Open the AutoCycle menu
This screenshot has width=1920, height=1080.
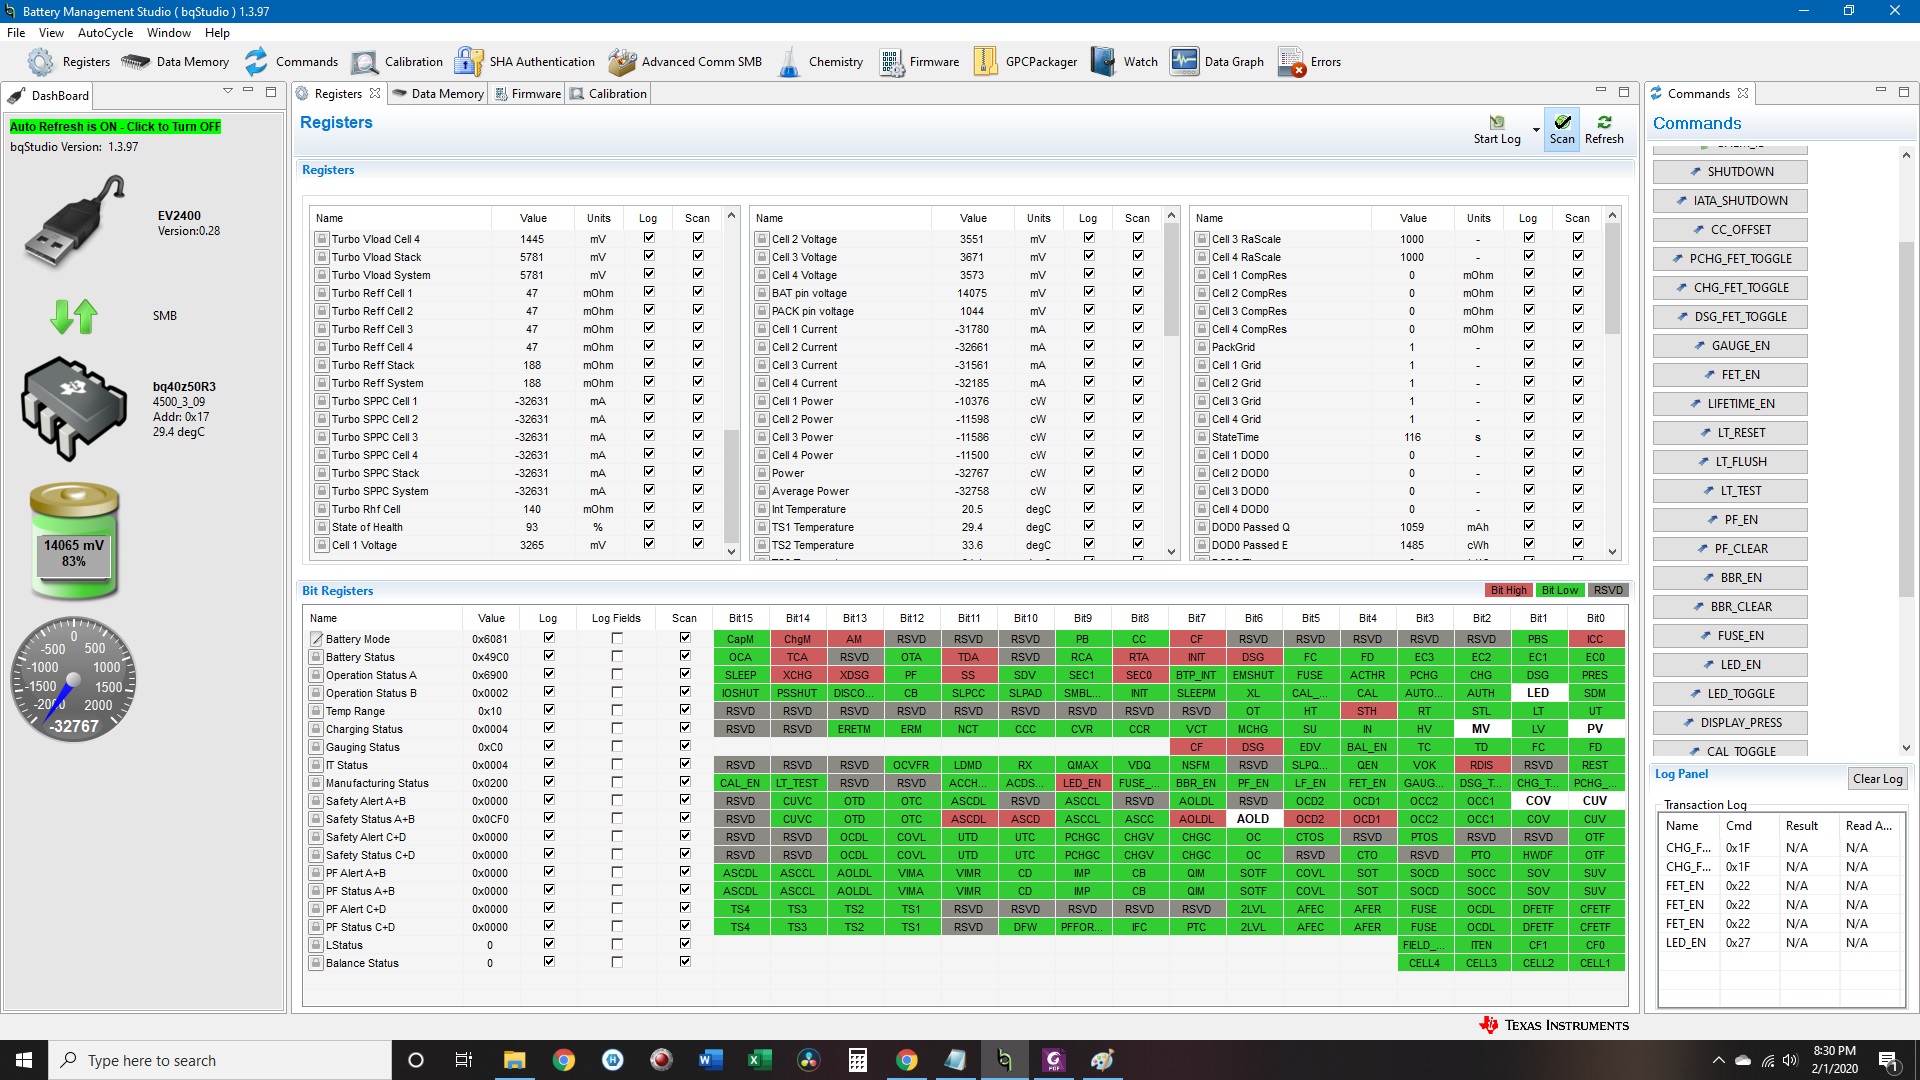coord(102,32)
